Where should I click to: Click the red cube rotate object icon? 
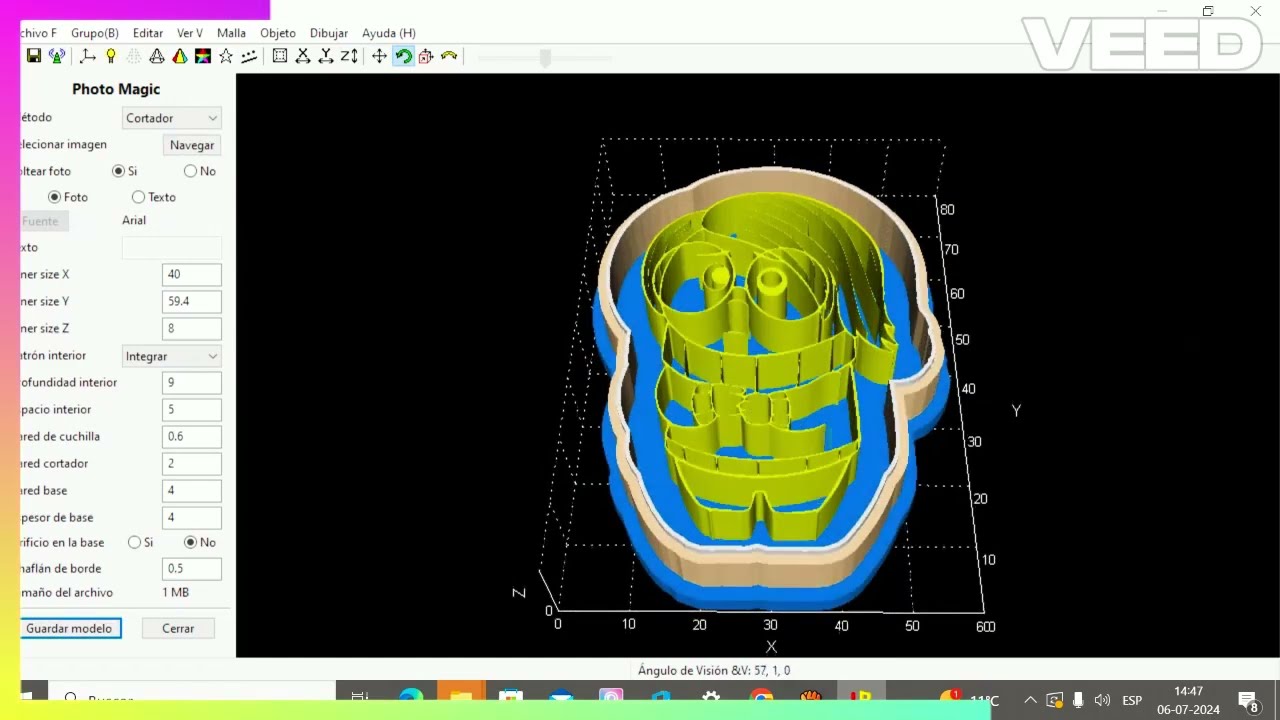point(426,56)
